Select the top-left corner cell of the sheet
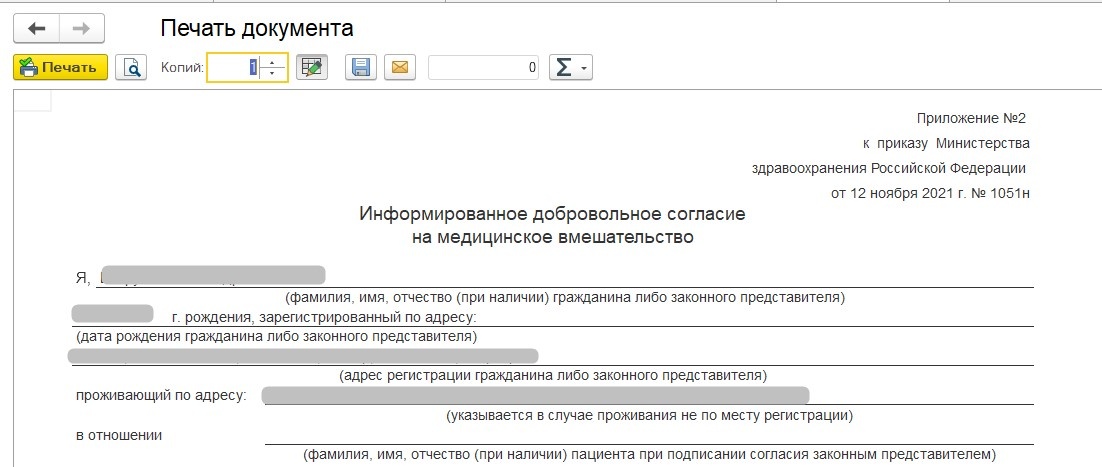This screenshot has height=467, width=1102. (x=32, y=100)
